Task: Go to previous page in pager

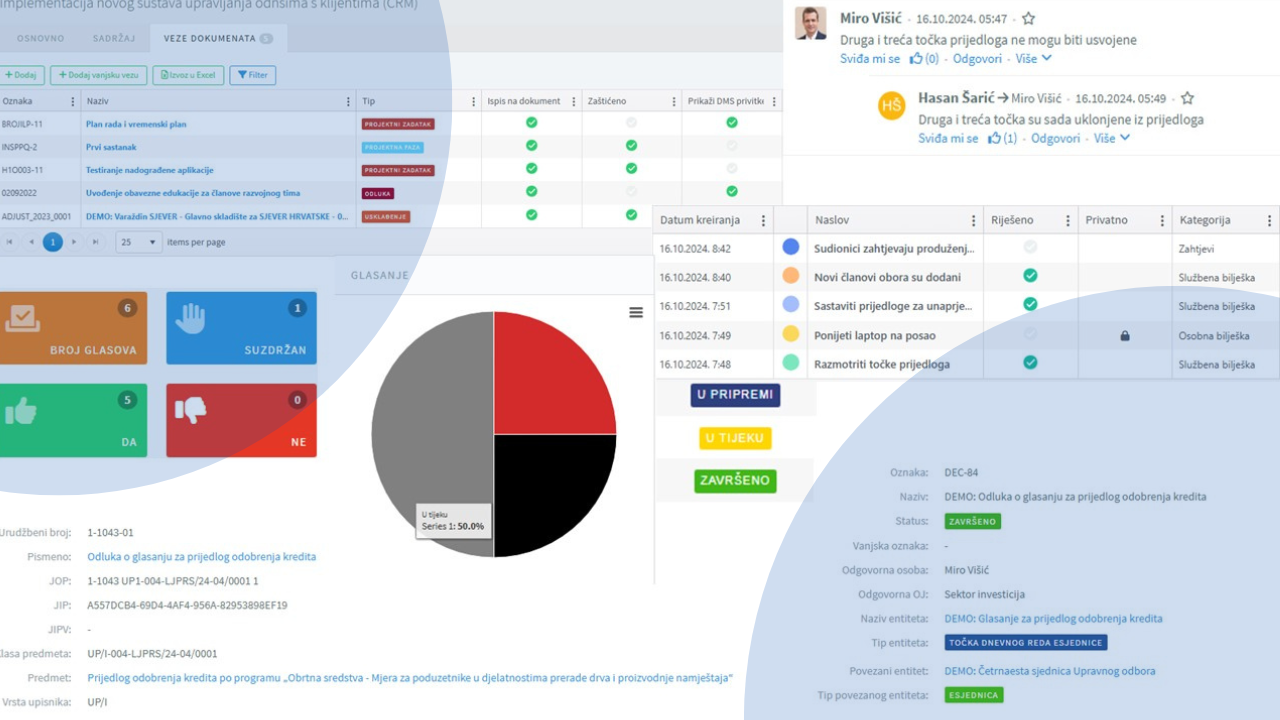Action: pos(31,242)
